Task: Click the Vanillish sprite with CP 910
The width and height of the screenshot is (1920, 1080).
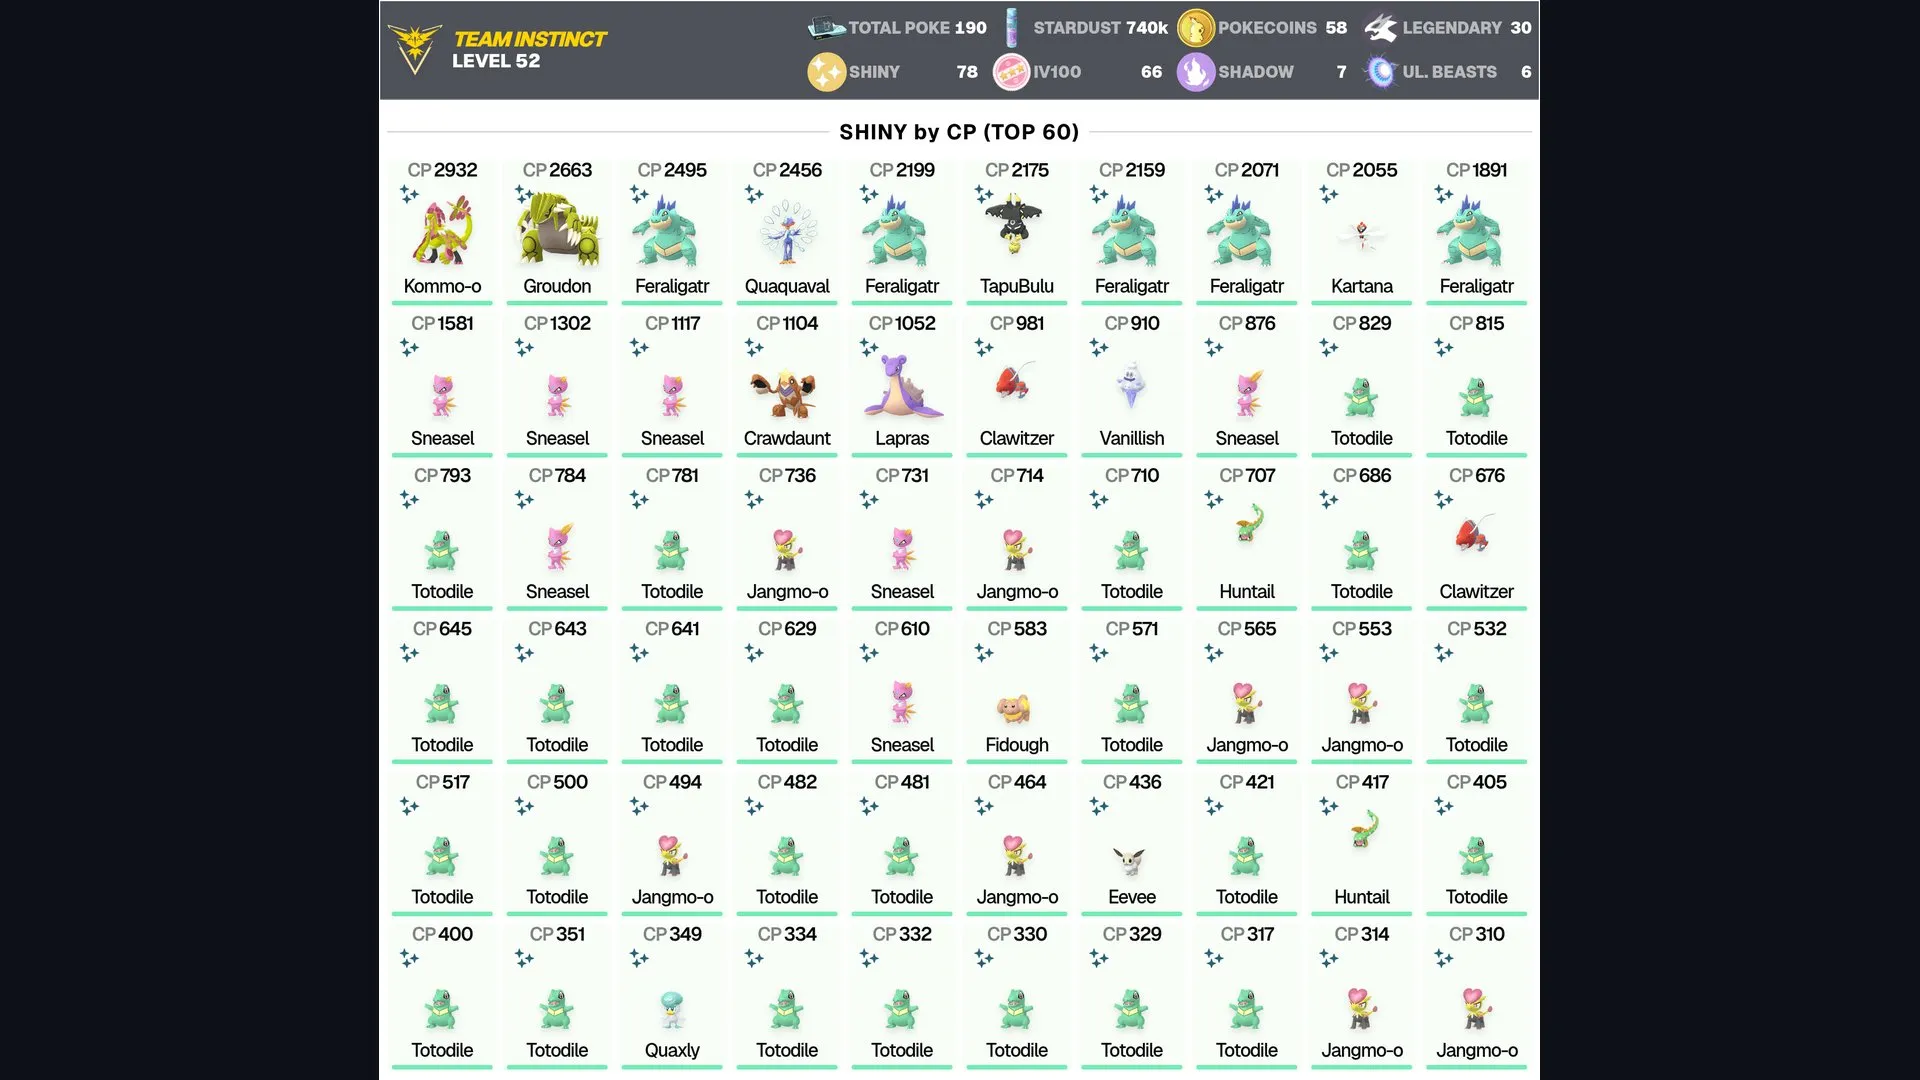Action: pos(1131,385)
